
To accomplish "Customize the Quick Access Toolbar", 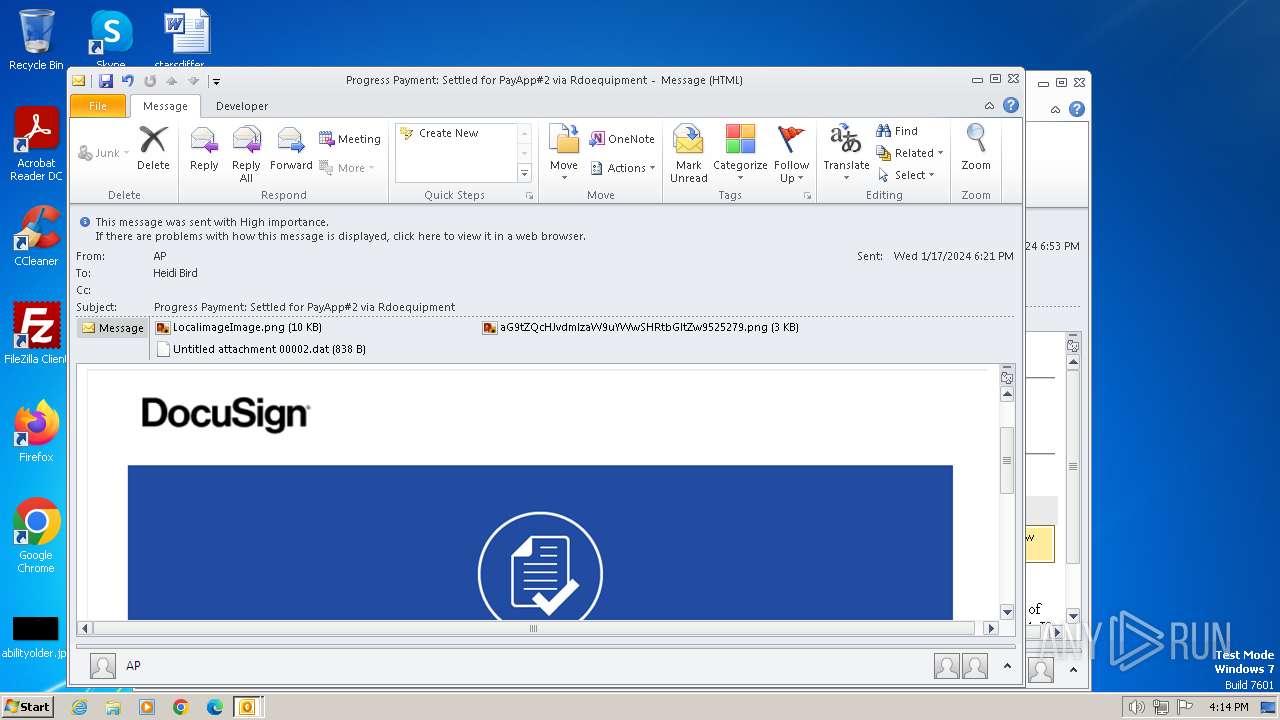I will click(216, 82).
